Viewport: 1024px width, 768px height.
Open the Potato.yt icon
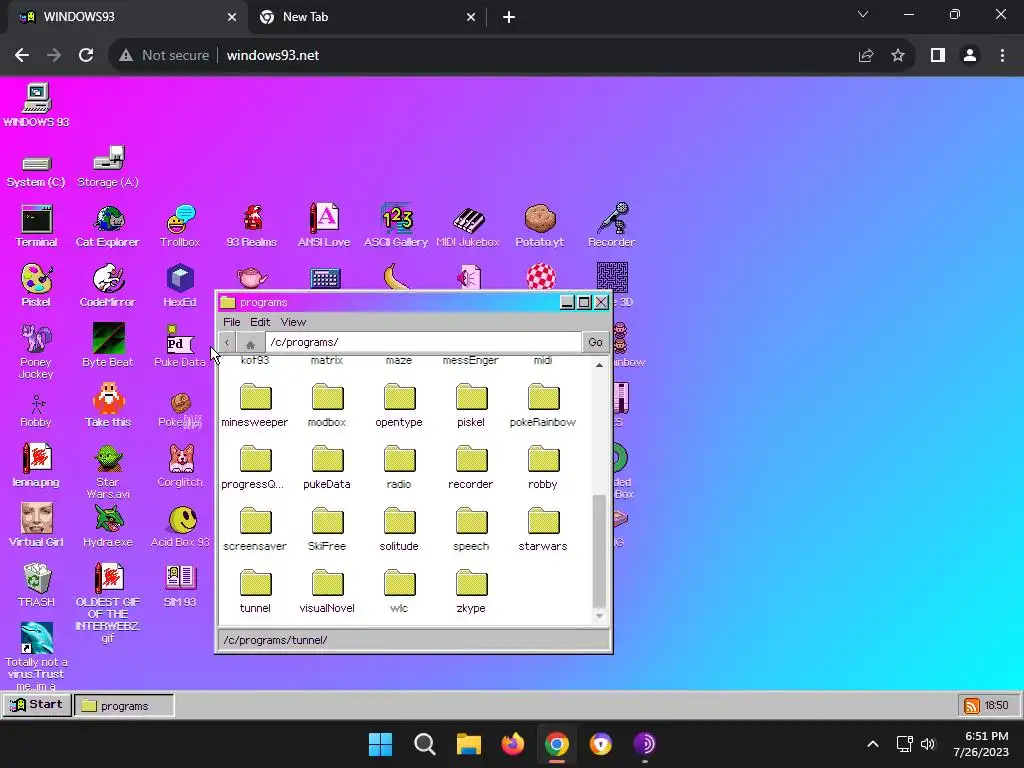pos(539,225)
